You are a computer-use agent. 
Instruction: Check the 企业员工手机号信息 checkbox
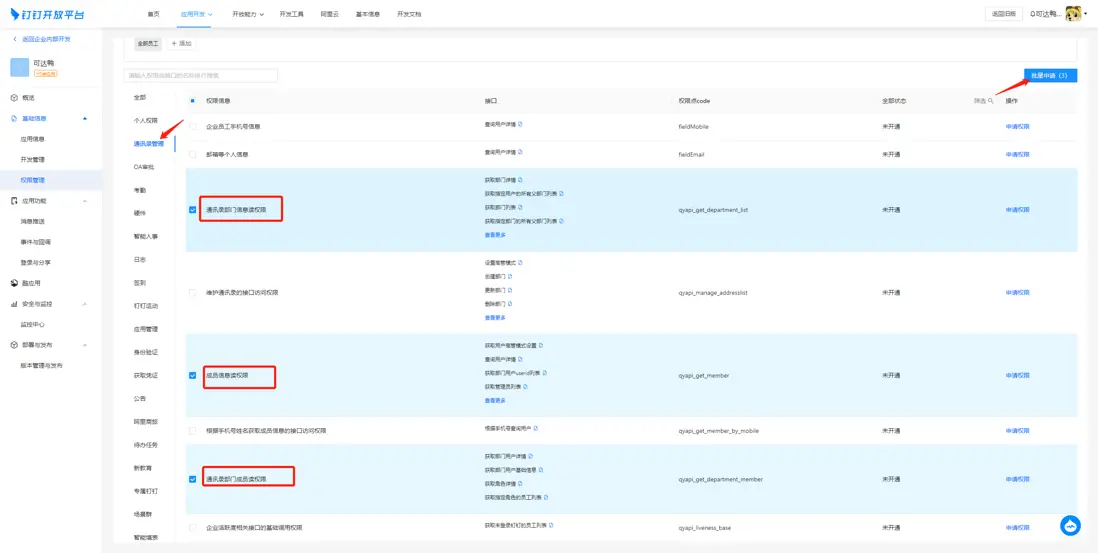(193, 126)
